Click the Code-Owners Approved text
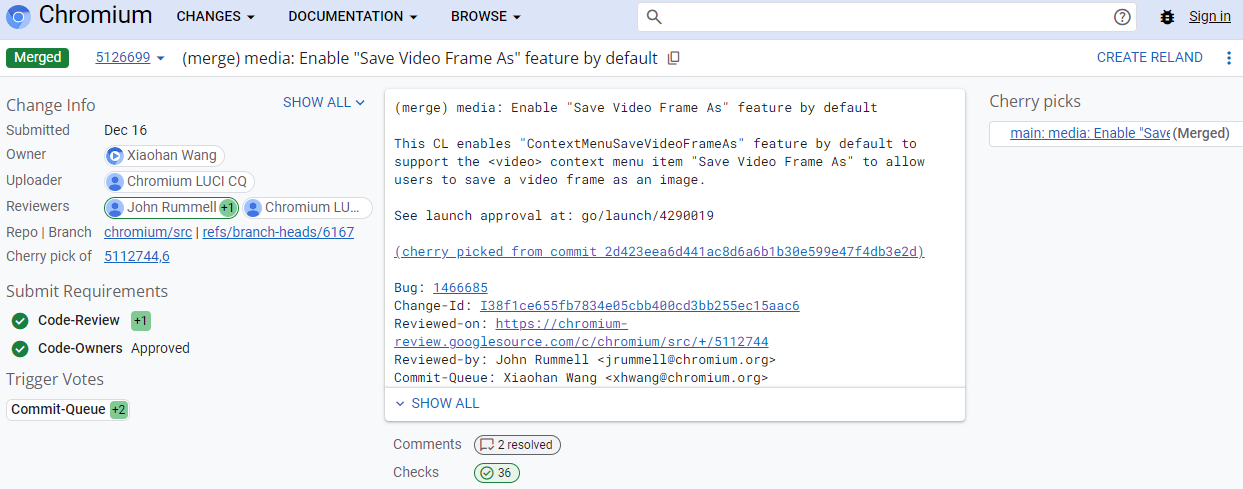The image size is (1243, 489). coord(160,349)
